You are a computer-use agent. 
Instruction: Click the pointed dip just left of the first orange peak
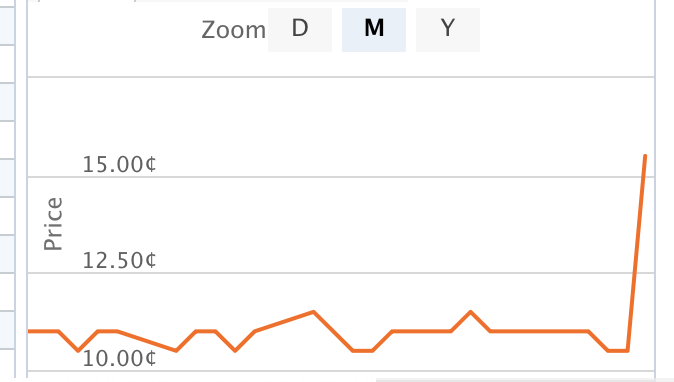click(x=235, y=351)
